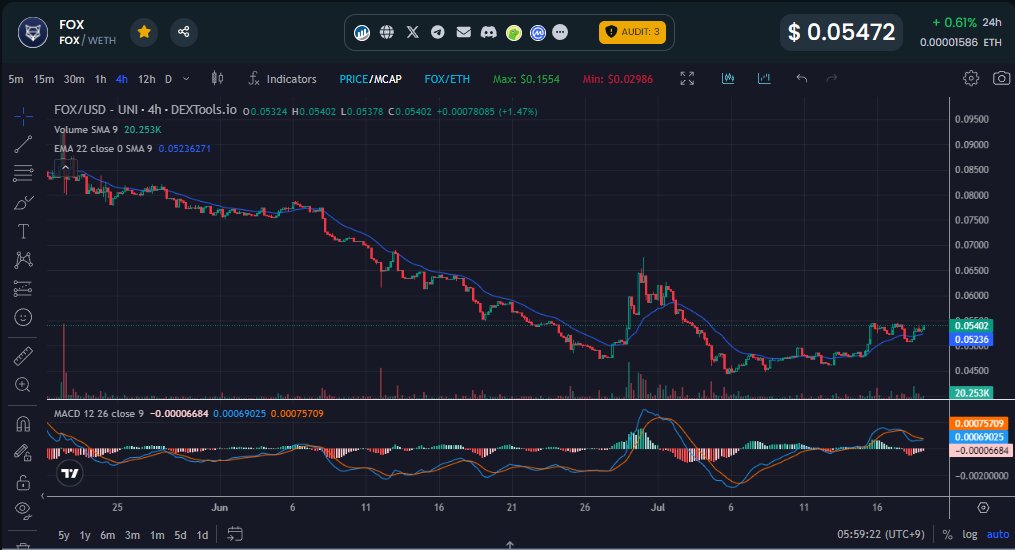Screen dimensions: 1015x550
Task: Open the Telegram link icon
Action: point(438,32)
